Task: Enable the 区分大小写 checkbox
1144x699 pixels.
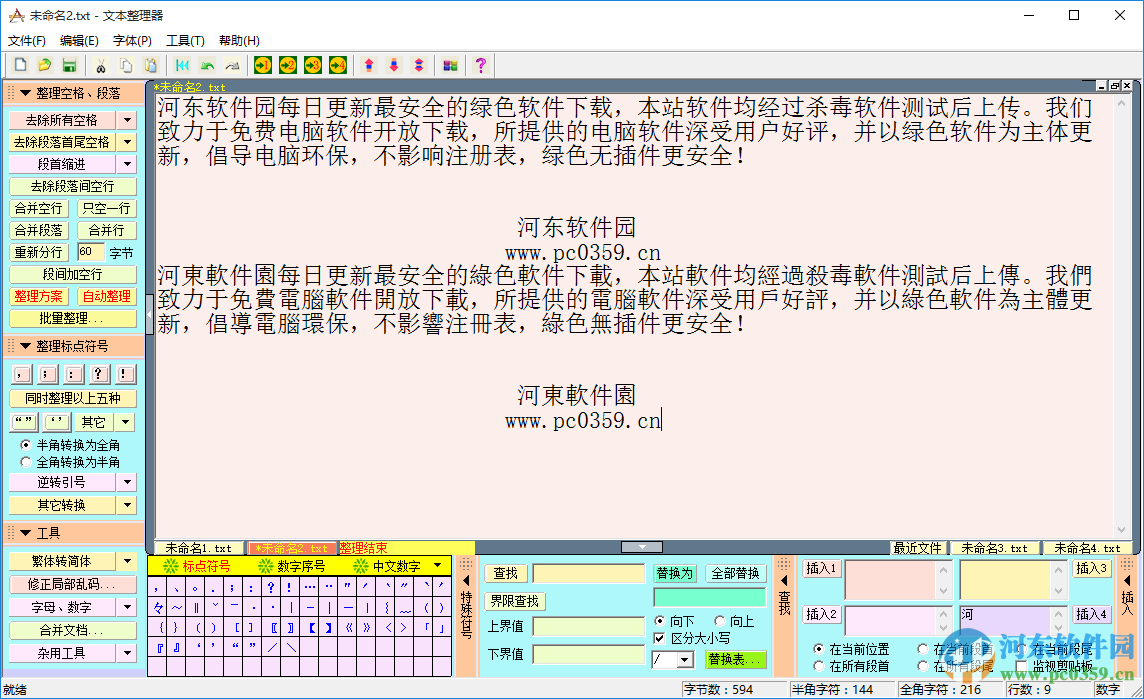Action: coord(659,638)
